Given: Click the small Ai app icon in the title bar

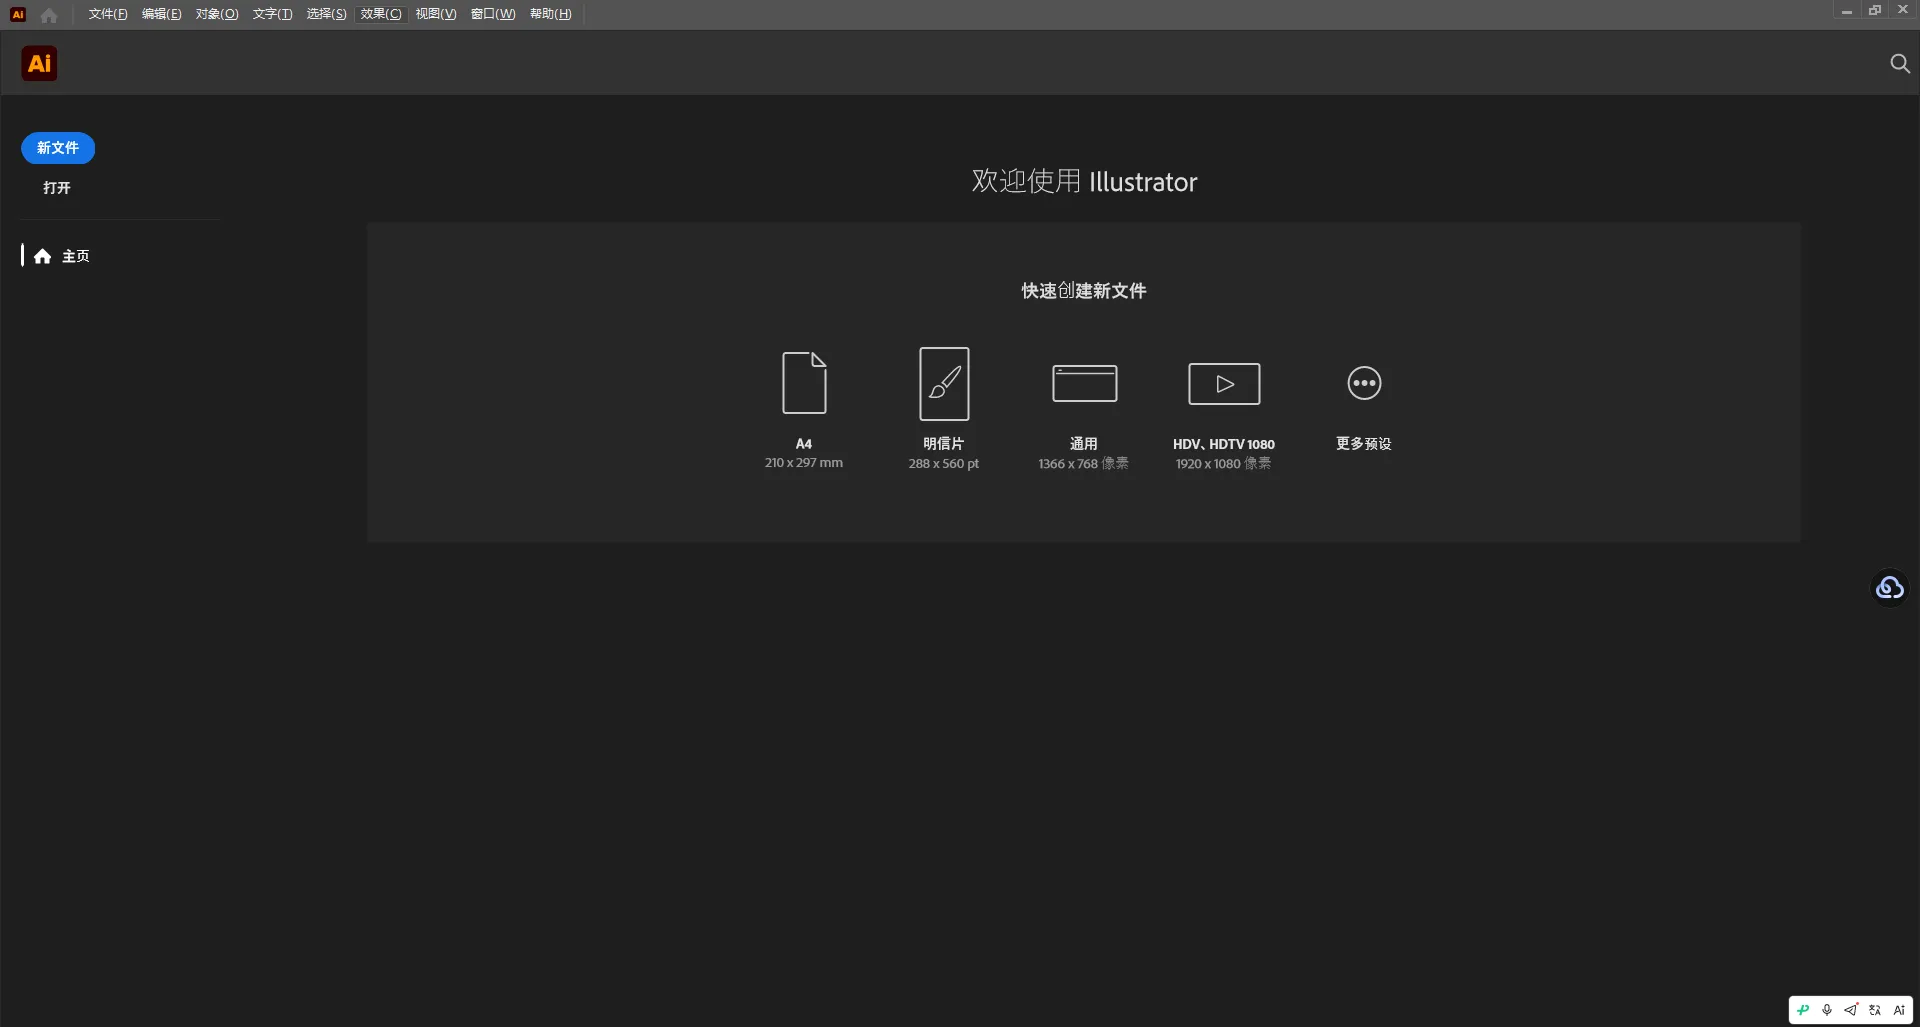Looking at the screenshot, I should (18, 14).
